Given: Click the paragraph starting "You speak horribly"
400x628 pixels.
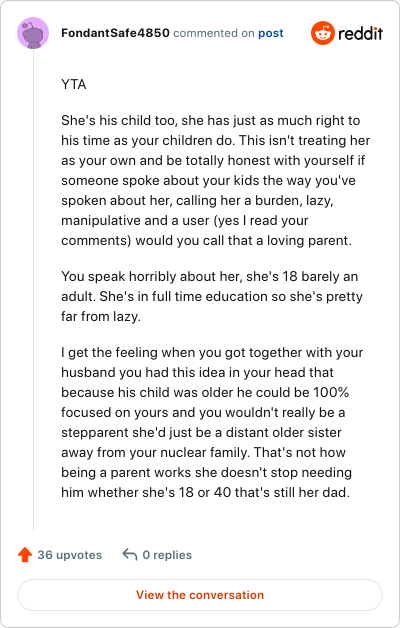Looking at the screenshot, I should (x=212, y=296).
